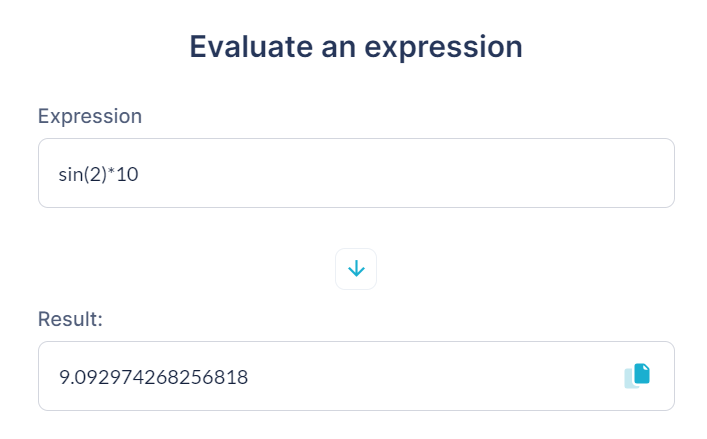Tap the teal copy-to-clipboard icon
707x439 pixels.
pyautogui.click(x=637, y=375)
